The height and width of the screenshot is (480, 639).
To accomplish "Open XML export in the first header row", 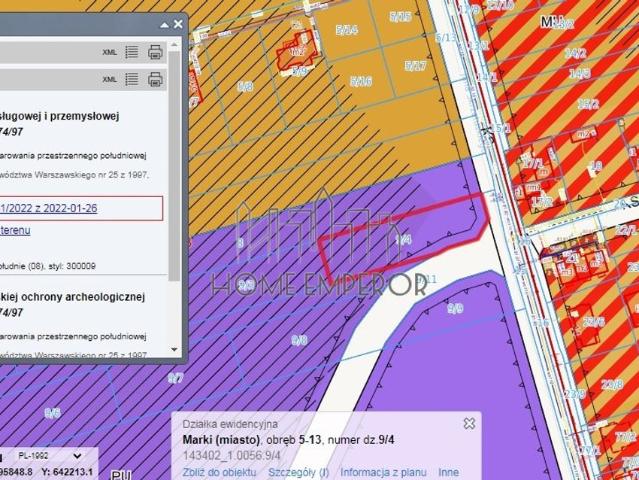I will 110,52.
